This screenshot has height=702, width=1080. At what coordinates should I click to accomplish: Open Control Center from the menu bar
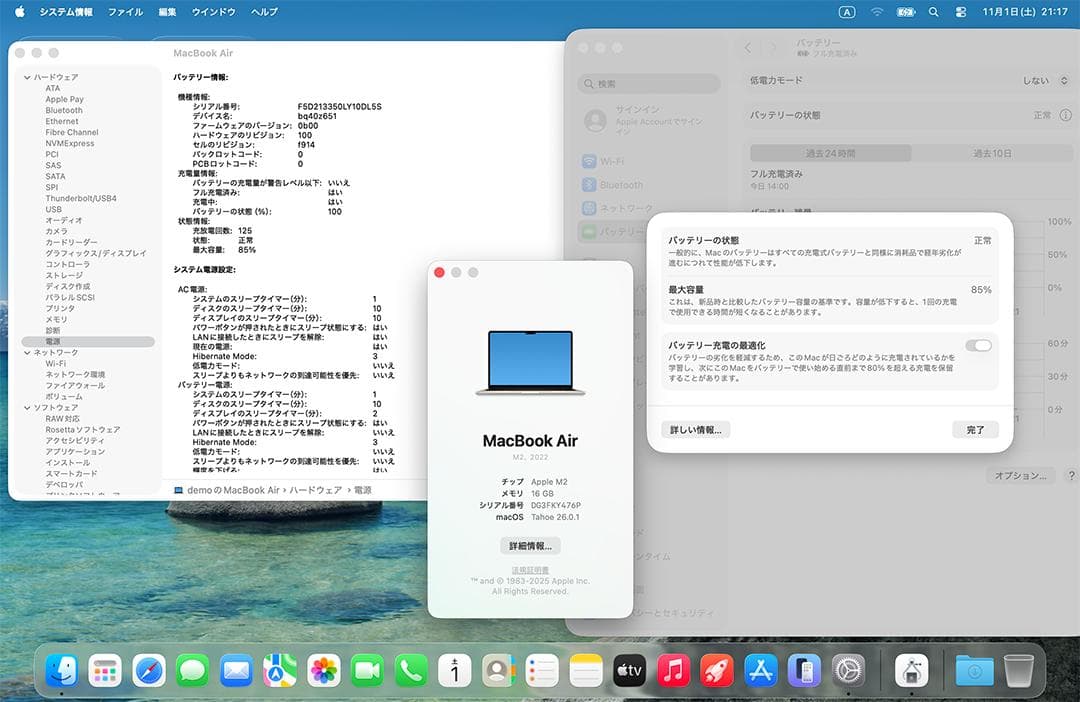pos(962,12)
